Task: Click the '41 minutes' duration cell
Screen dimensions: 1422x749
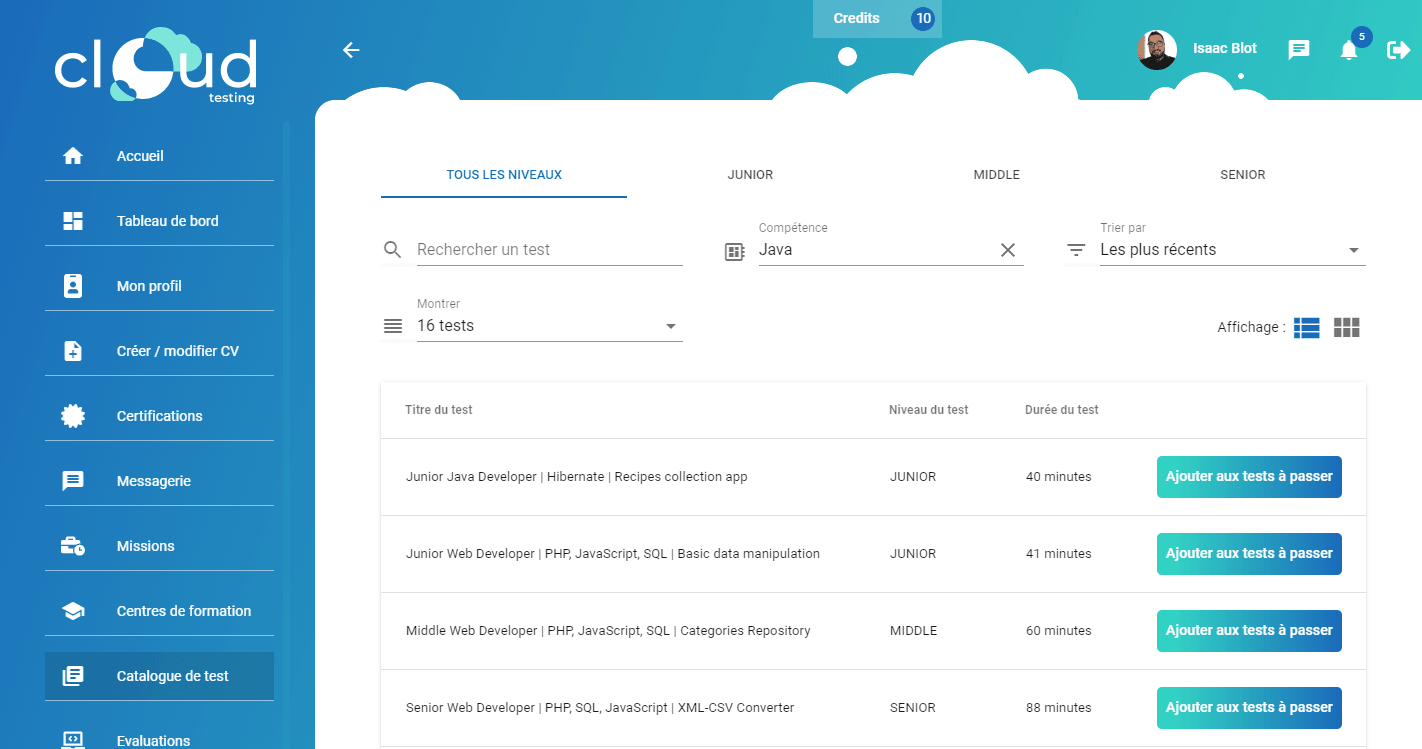Action: 1059,554
